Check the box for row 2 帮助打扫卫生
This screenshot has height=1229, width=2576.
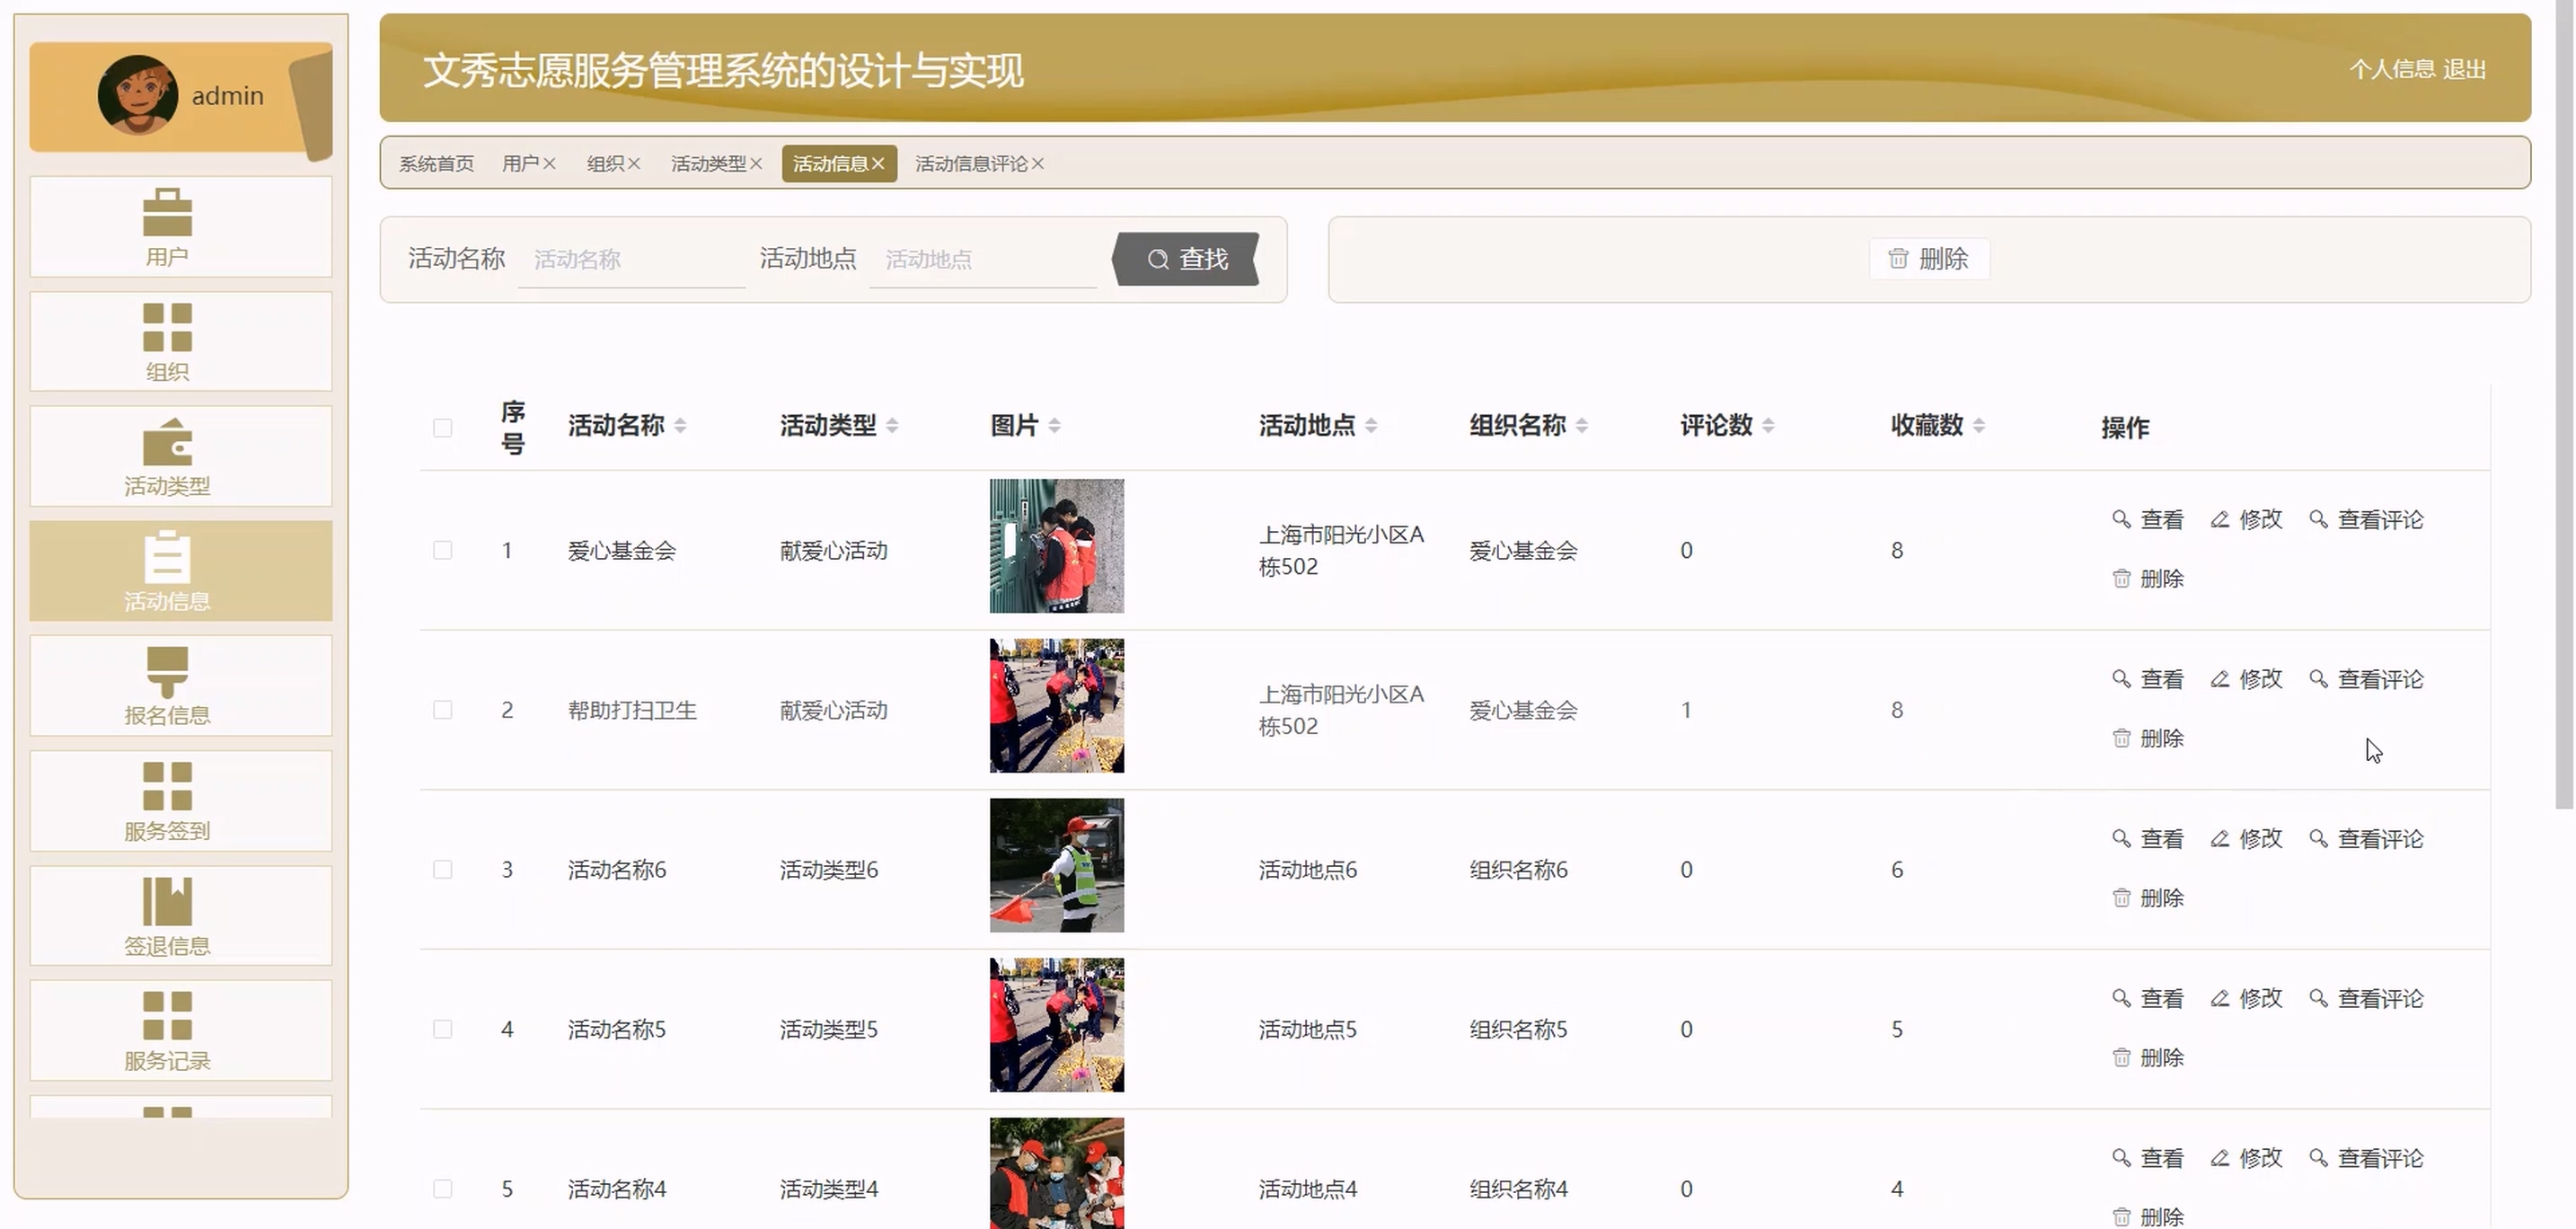coord(442,710)
